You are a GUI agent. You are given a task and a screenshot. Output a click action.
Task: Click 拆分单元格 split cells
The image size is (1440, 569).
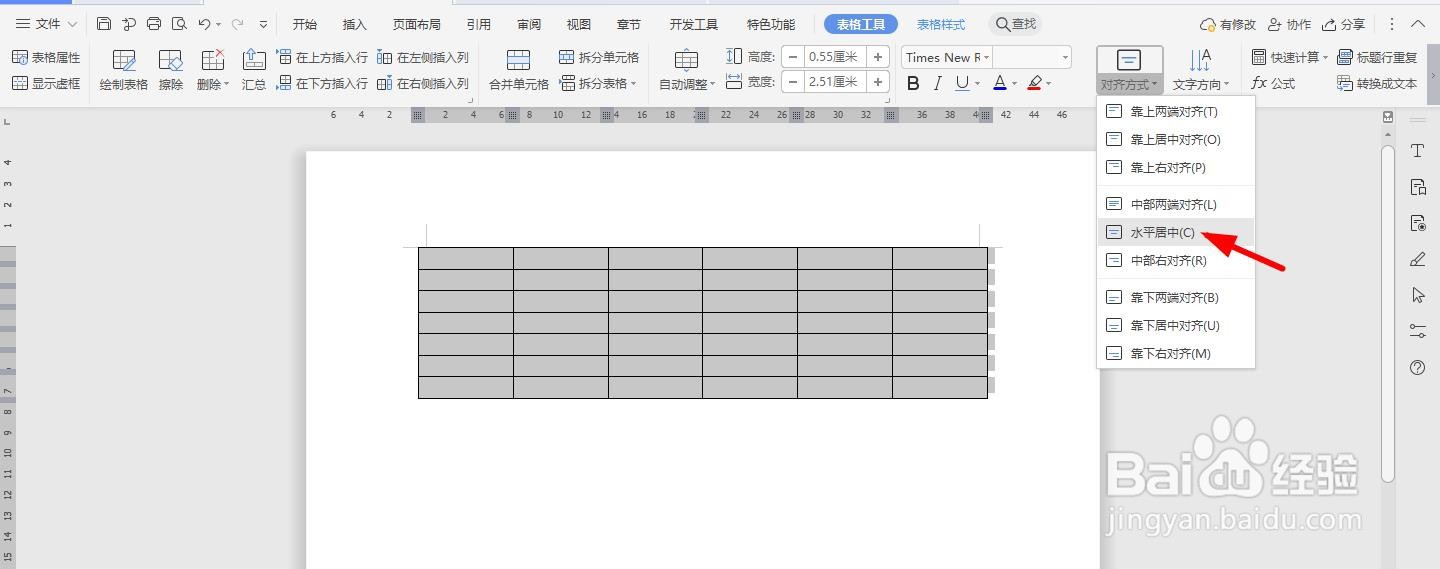click(599, 57)
